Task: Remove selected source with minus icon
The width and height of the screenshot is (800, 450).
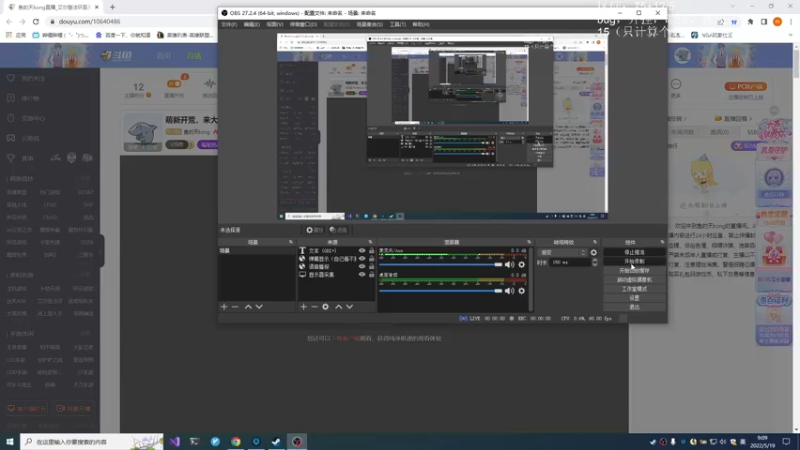Action: point(314,307)
